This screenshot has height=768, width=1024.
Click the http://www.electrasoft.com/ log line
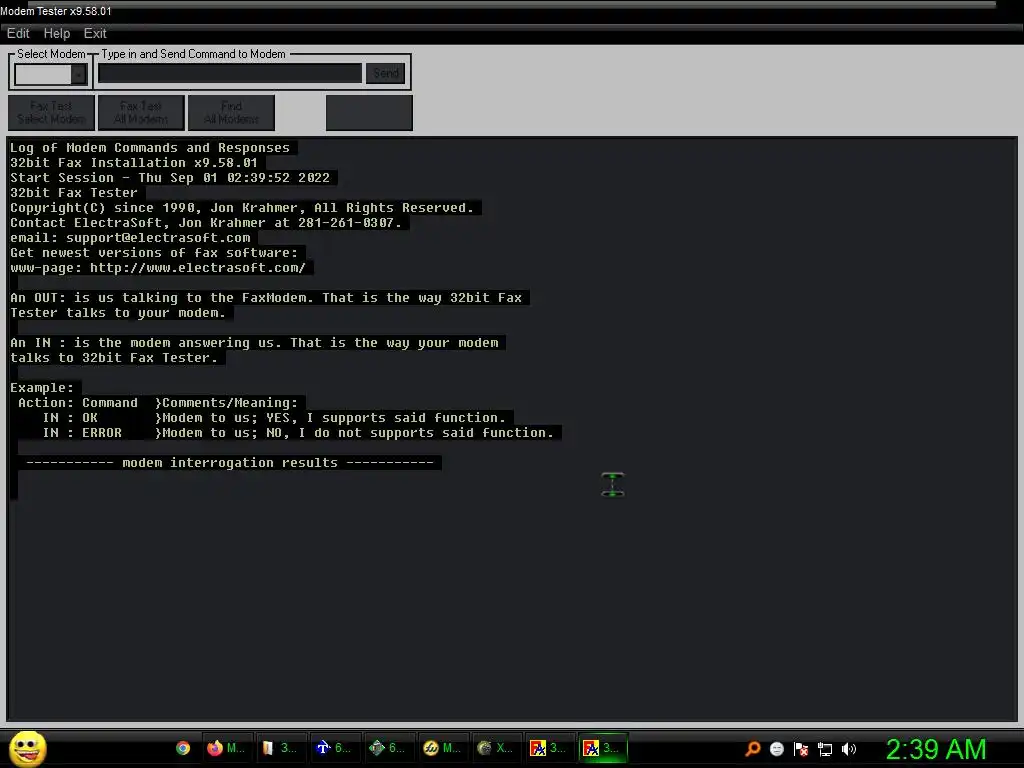coord(158,268)
